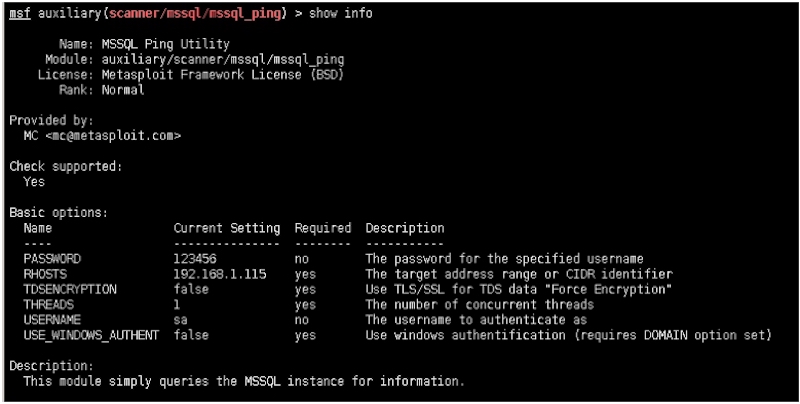Click the 'Basic options:' heading

tap(58, 213)
